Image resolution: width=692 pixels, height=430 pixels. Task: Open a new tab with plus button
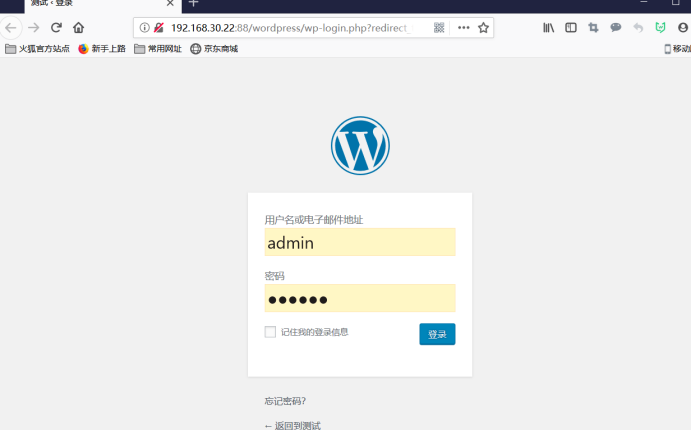[x=193, y=3]
